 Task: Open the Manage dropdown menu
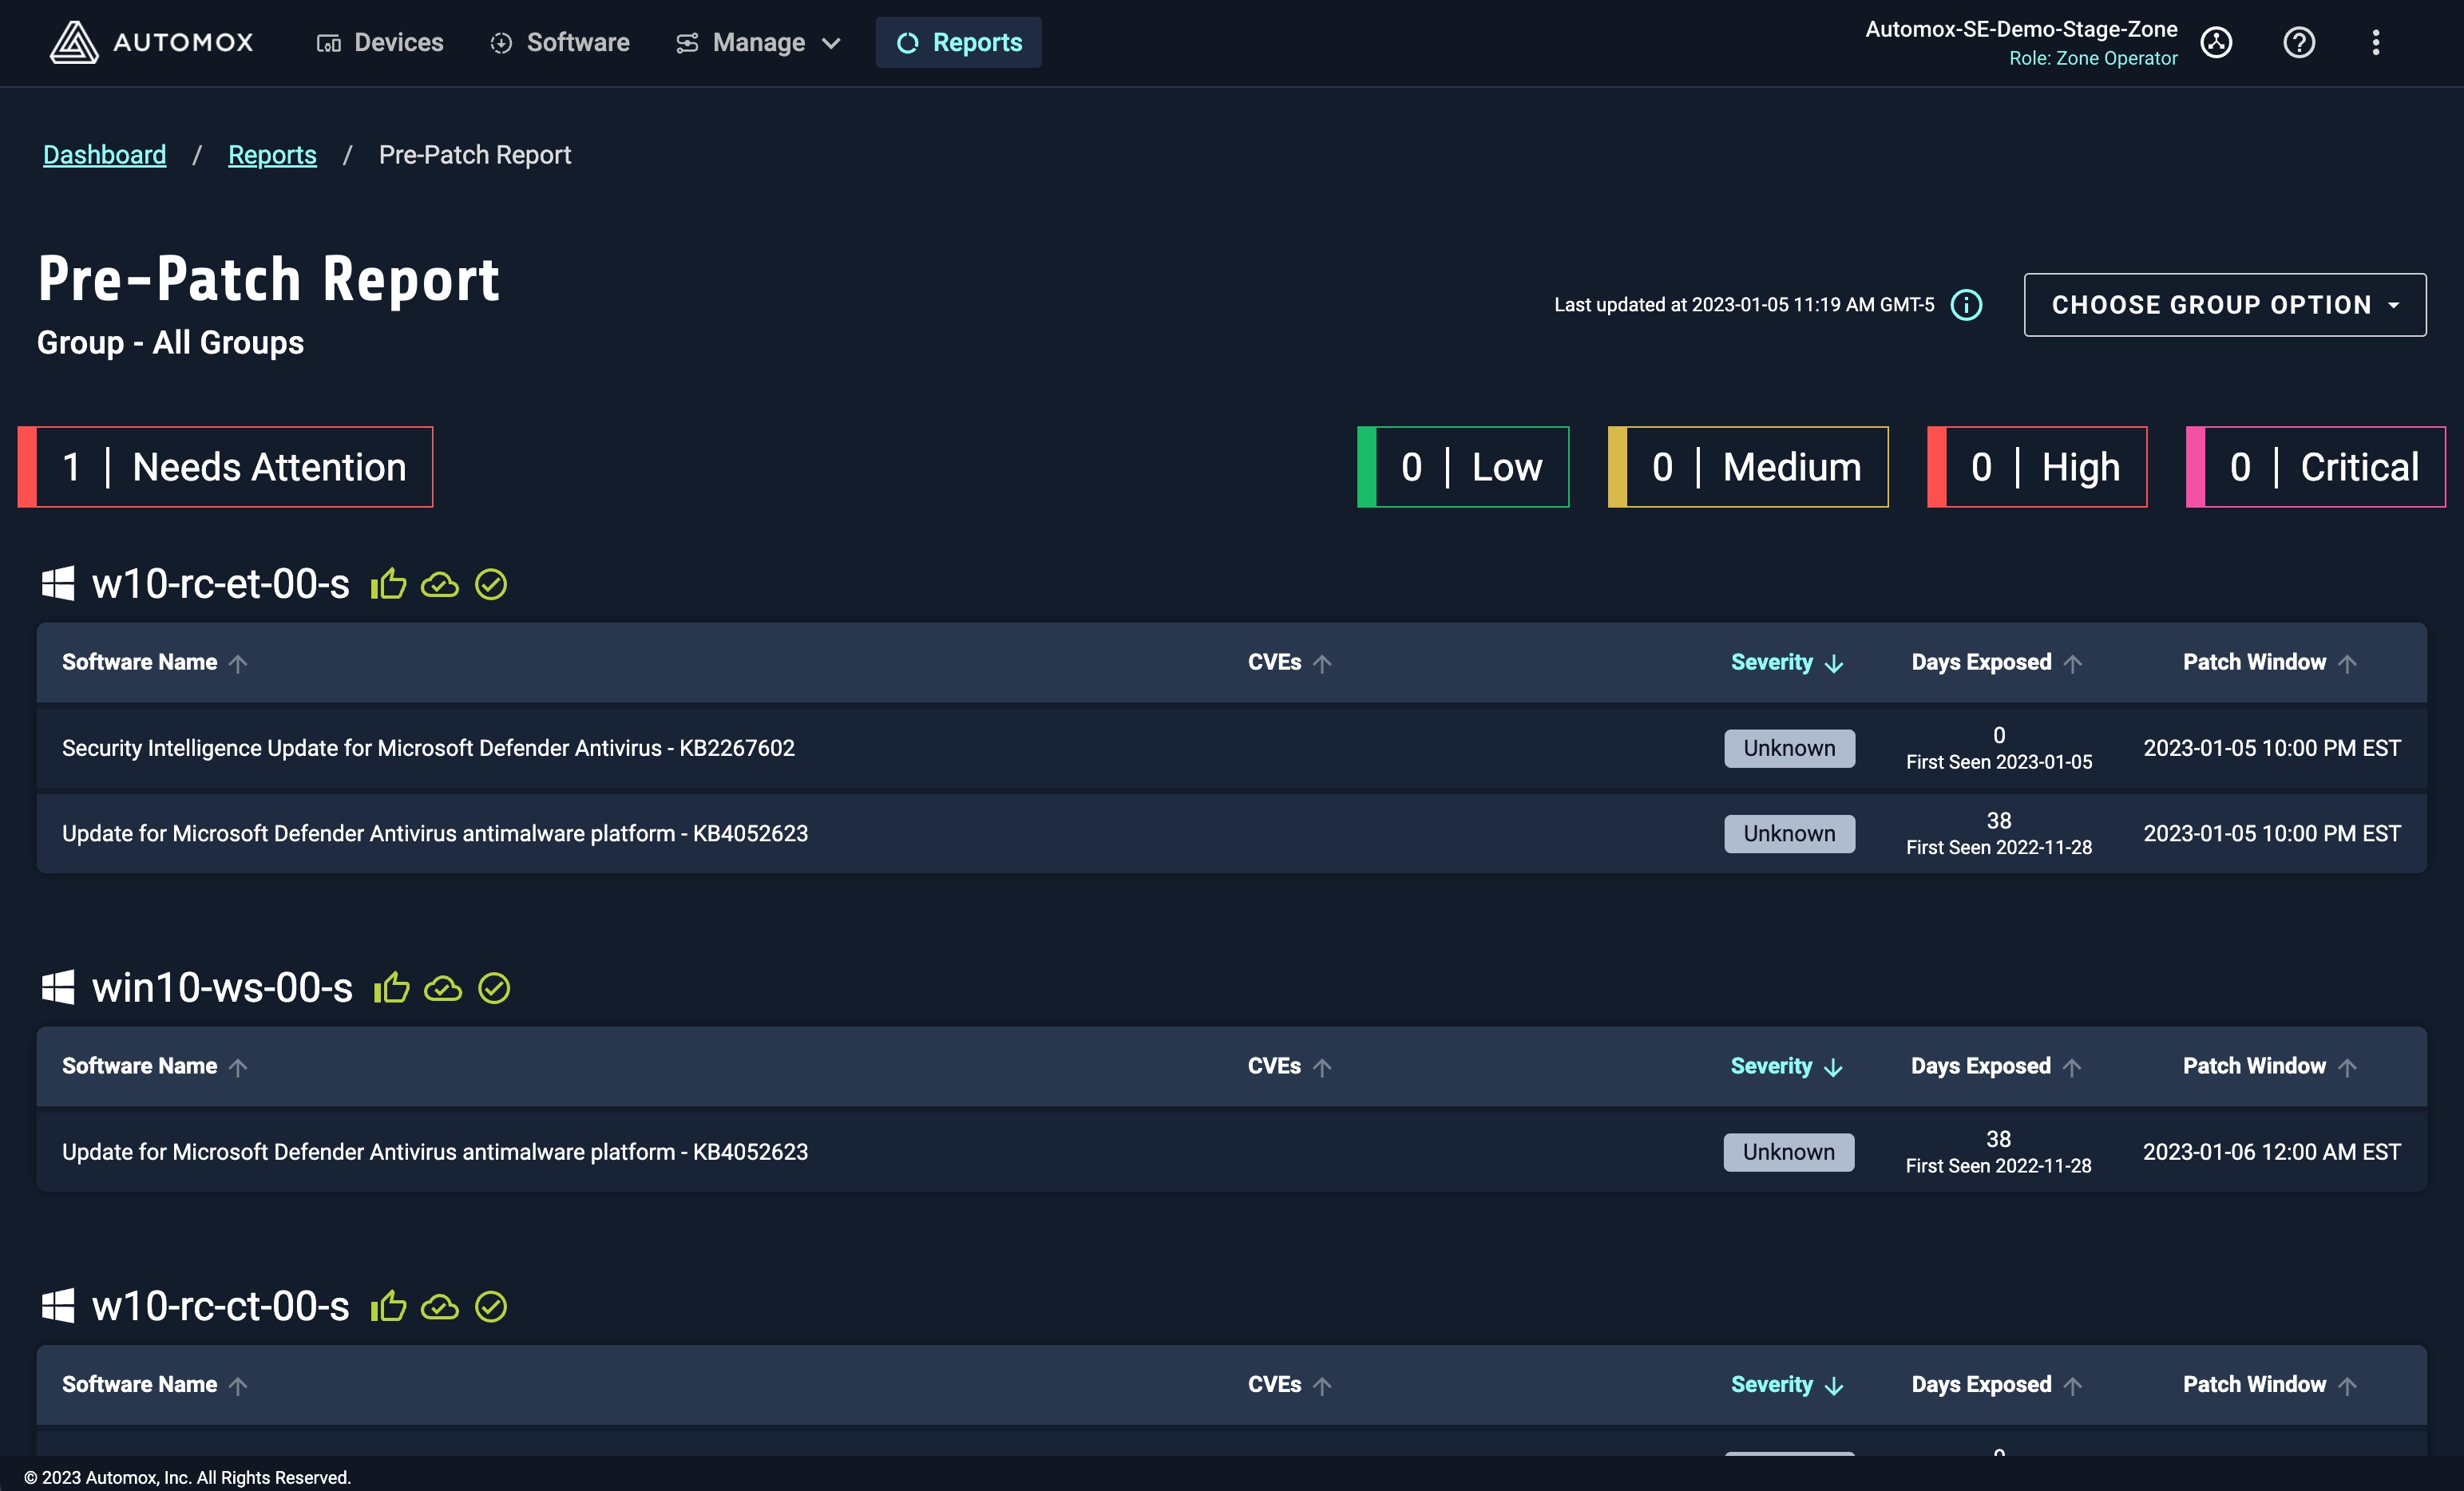(758, 42)
